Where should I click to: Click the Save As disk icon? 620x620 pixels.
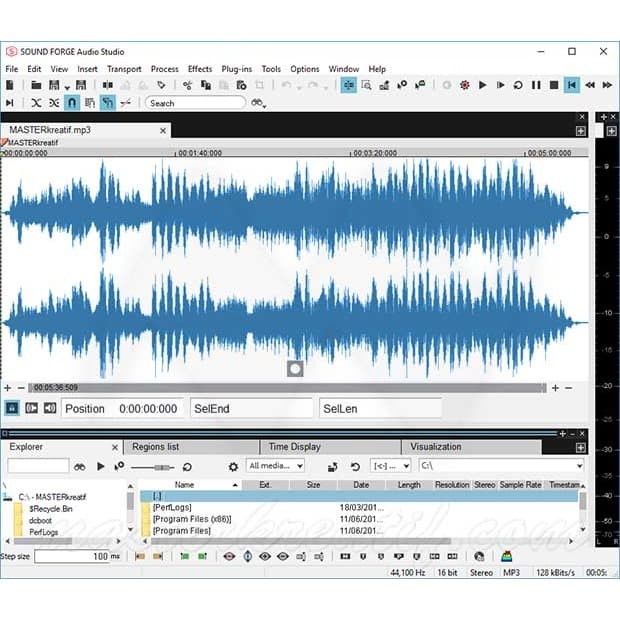pos(81,85)
